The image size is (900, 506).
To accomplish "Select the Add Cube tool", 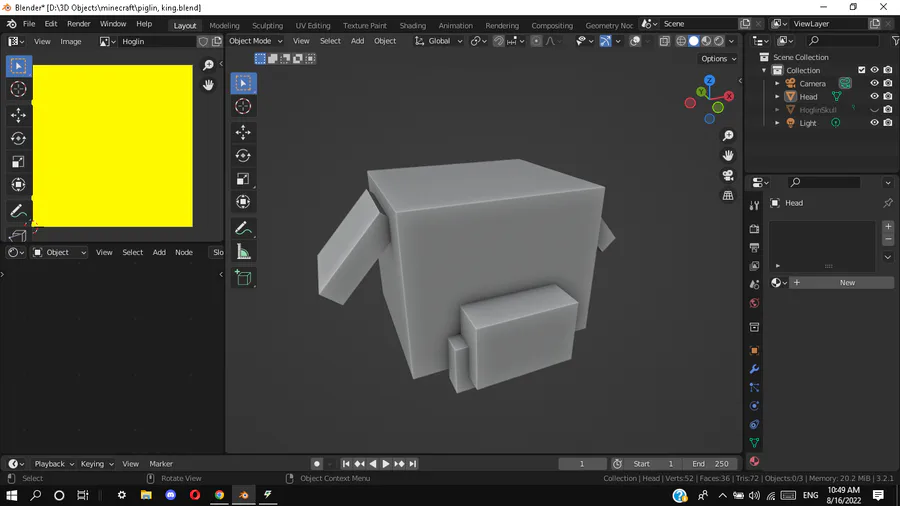I will (243, 278).
